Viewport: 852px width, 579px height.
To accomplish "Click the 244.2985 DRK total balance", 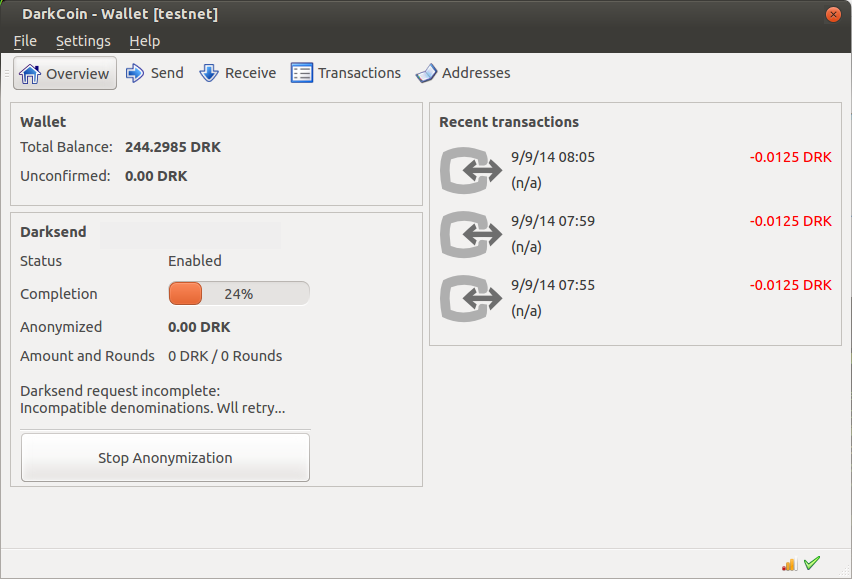I will [x=173, y=147].
